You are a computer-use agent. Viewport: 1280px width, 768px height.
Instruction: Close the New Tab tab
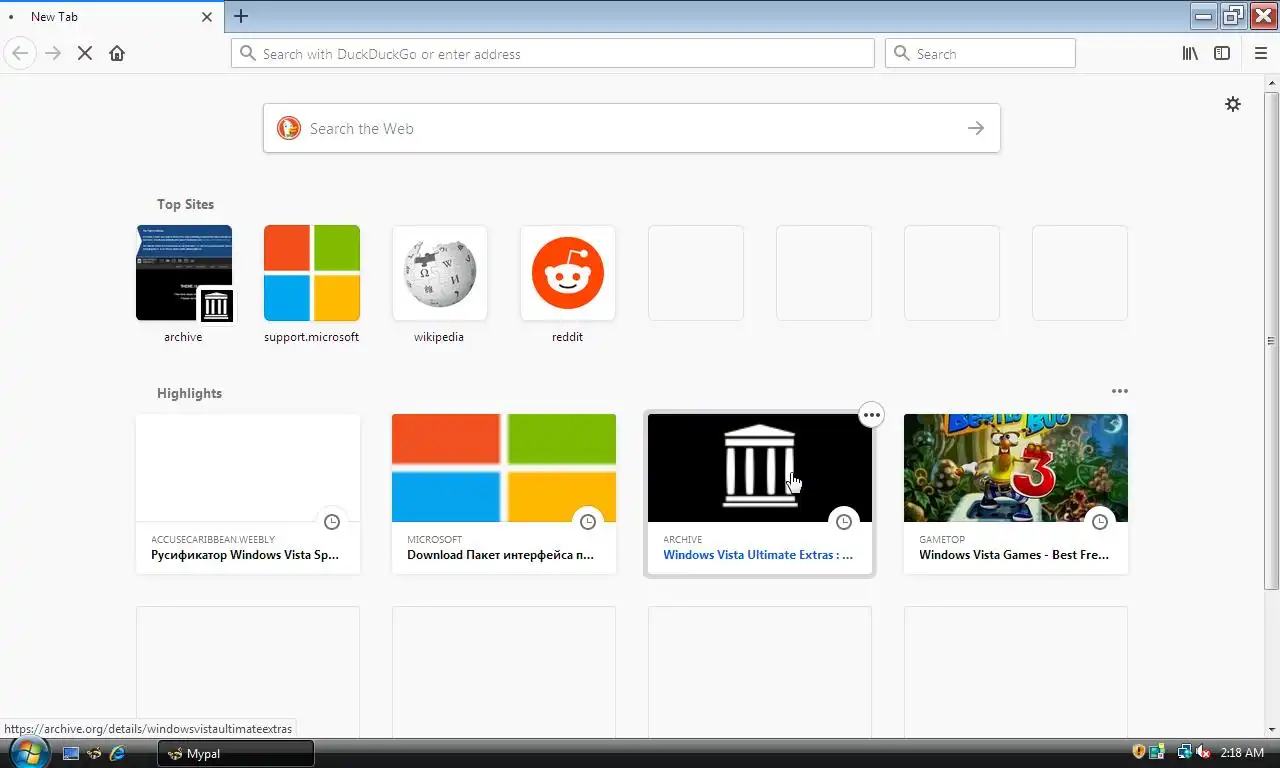[207, 17]
